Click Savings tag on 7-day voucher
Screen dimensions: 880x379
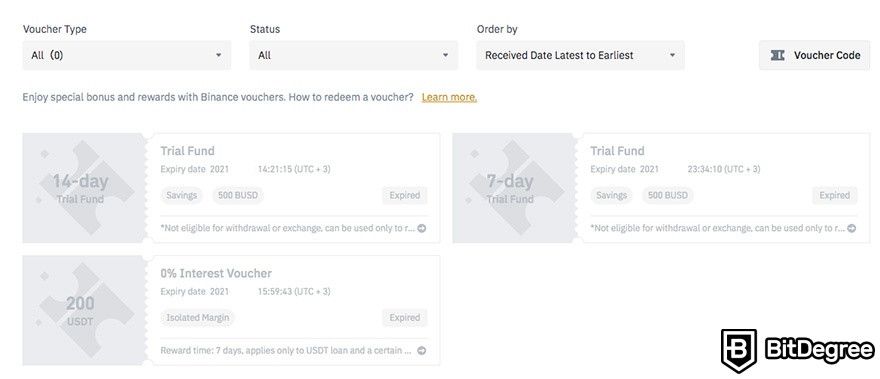pyautogui.click(x=611, y=195)
